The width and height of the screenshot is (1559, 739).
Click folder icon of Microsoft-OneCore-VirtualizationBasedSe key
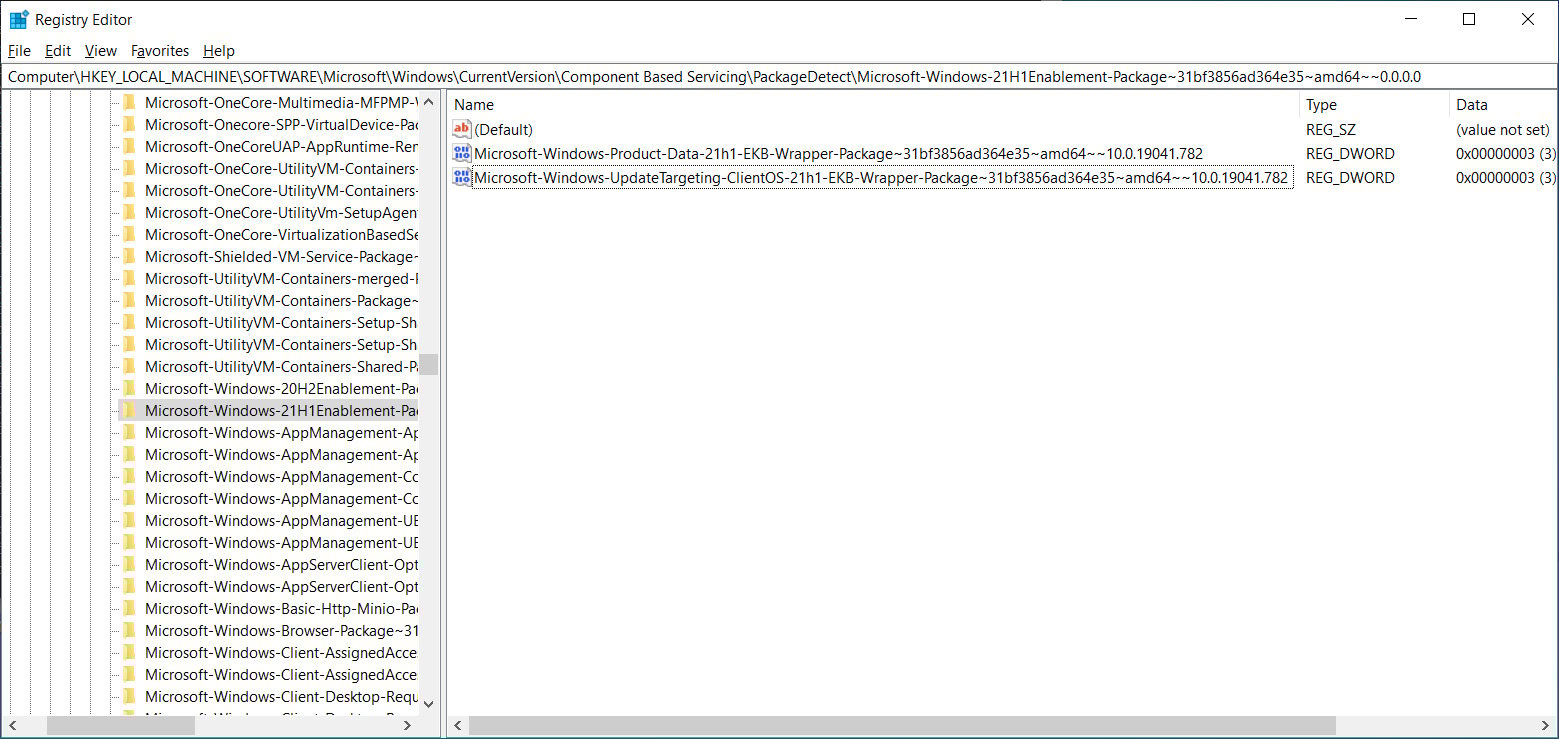pyautogui.click(x=129, y=234)
